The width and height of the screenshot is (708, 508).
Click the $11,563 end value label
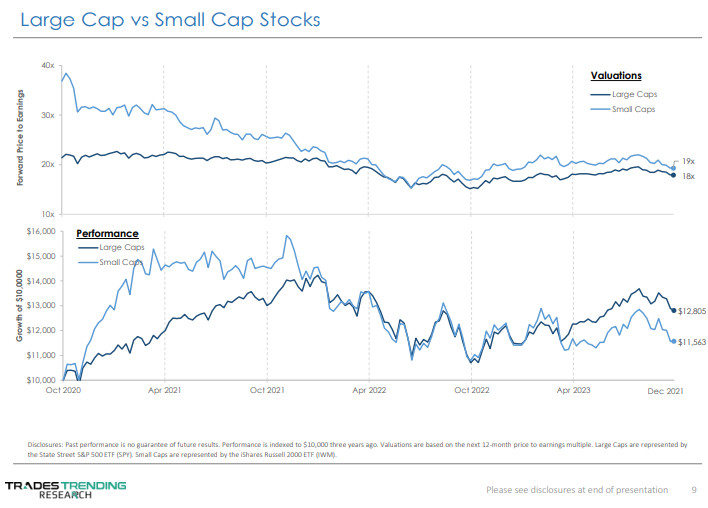pyautogui.click(x=692, y=342)
